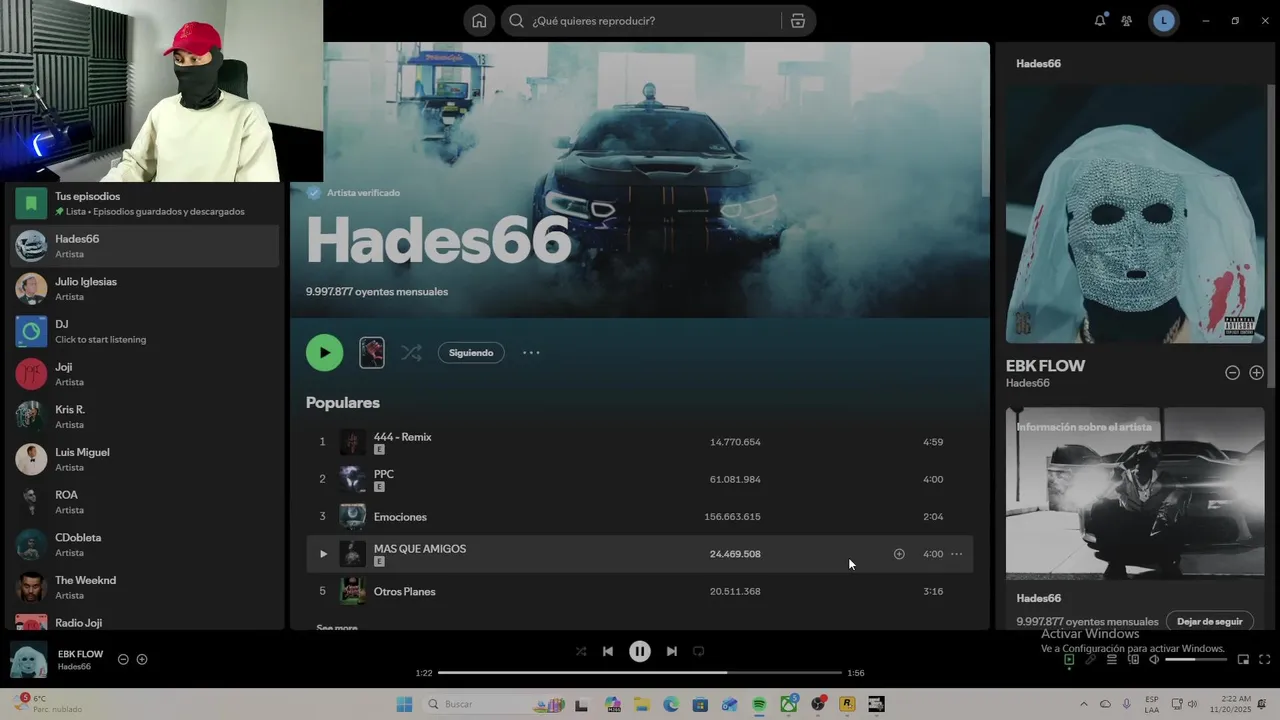Open the mini player icon

pyautogui.click(x=1243, y=660)
